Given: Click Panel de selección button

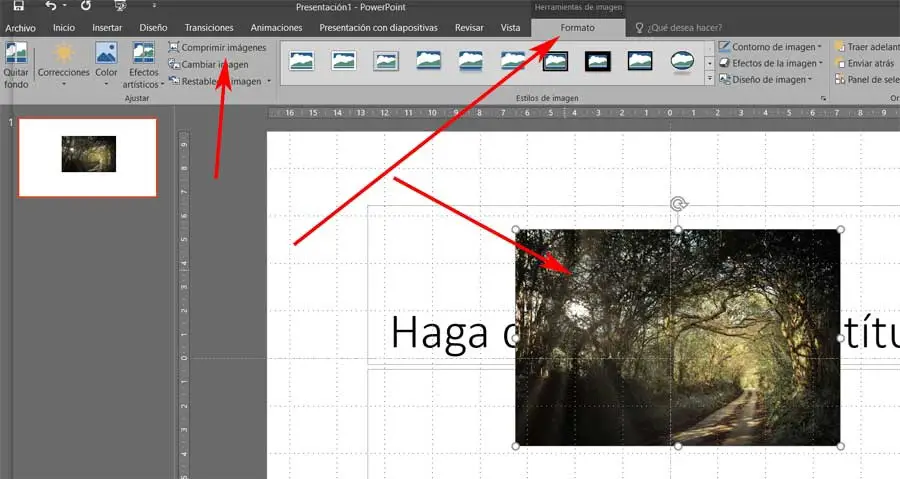Looking at the screenshot, I should (867, 80).
